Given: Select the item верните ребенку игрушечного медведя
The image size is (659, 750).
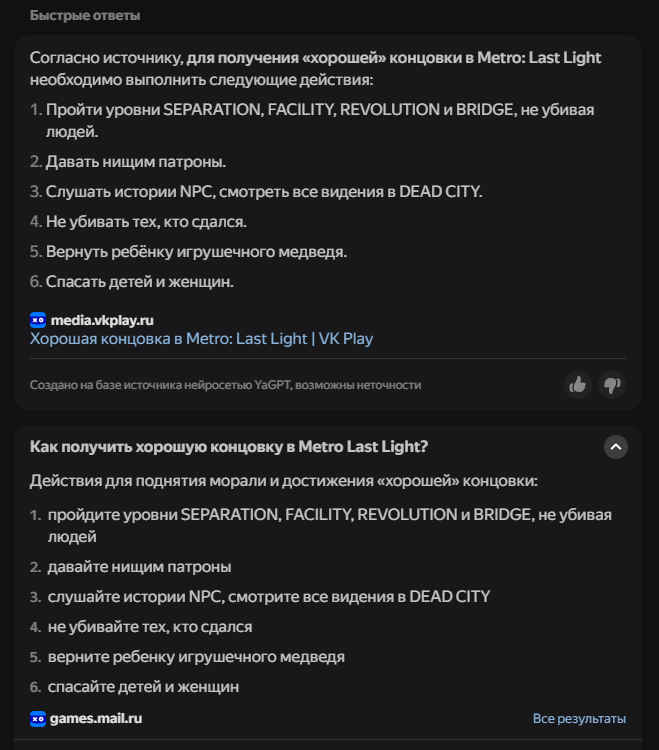Looking at the screenshot, I should [196, 657].
